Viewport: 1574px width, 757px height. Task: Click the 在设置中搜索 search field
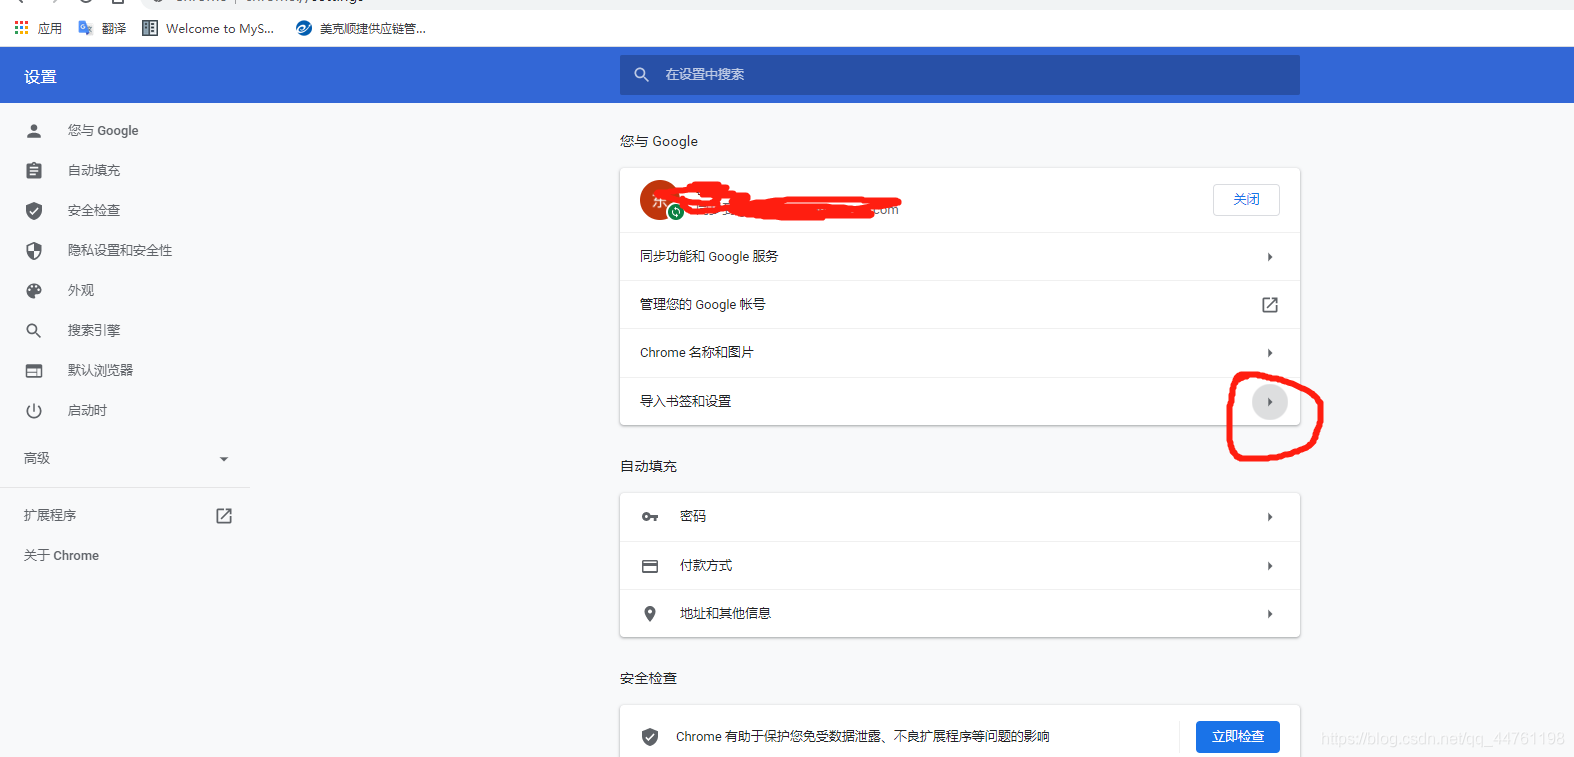pos(960,75)
